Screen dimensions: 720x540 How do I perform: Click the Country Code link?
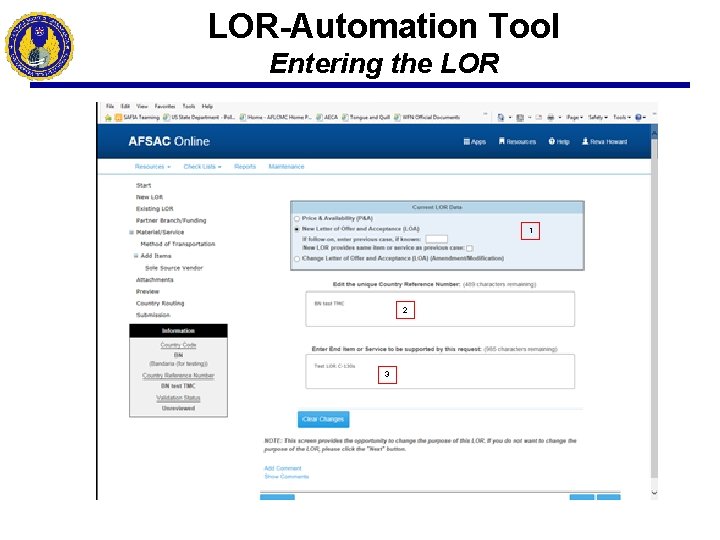pos(178,345)
